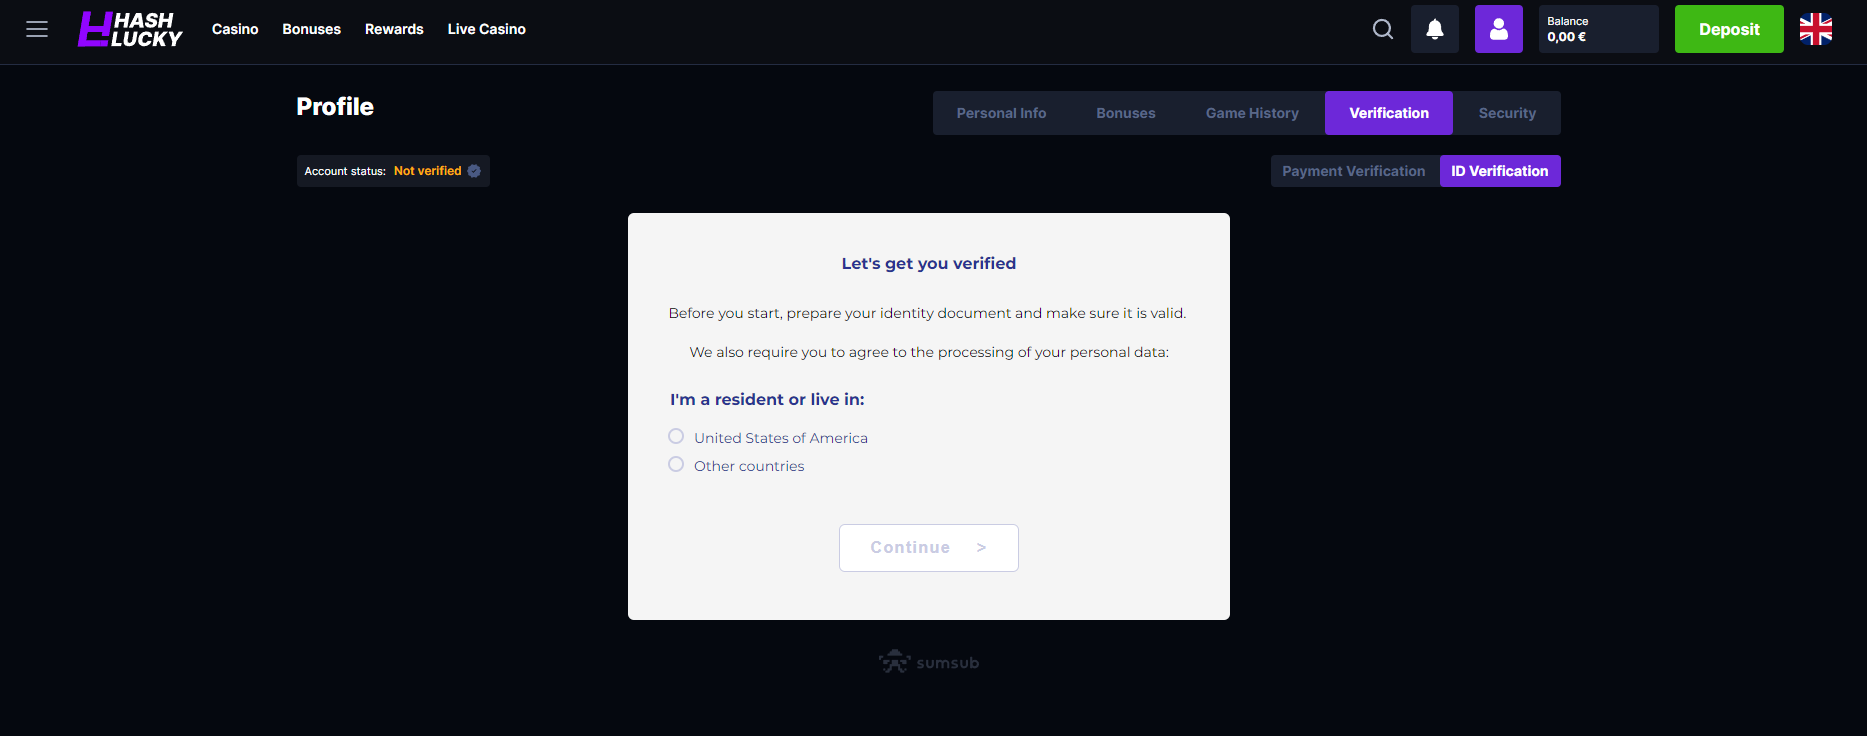Click the Sumsub logo below the form
The width and height of the screenshot is (1867, 736).
point(929,662)
